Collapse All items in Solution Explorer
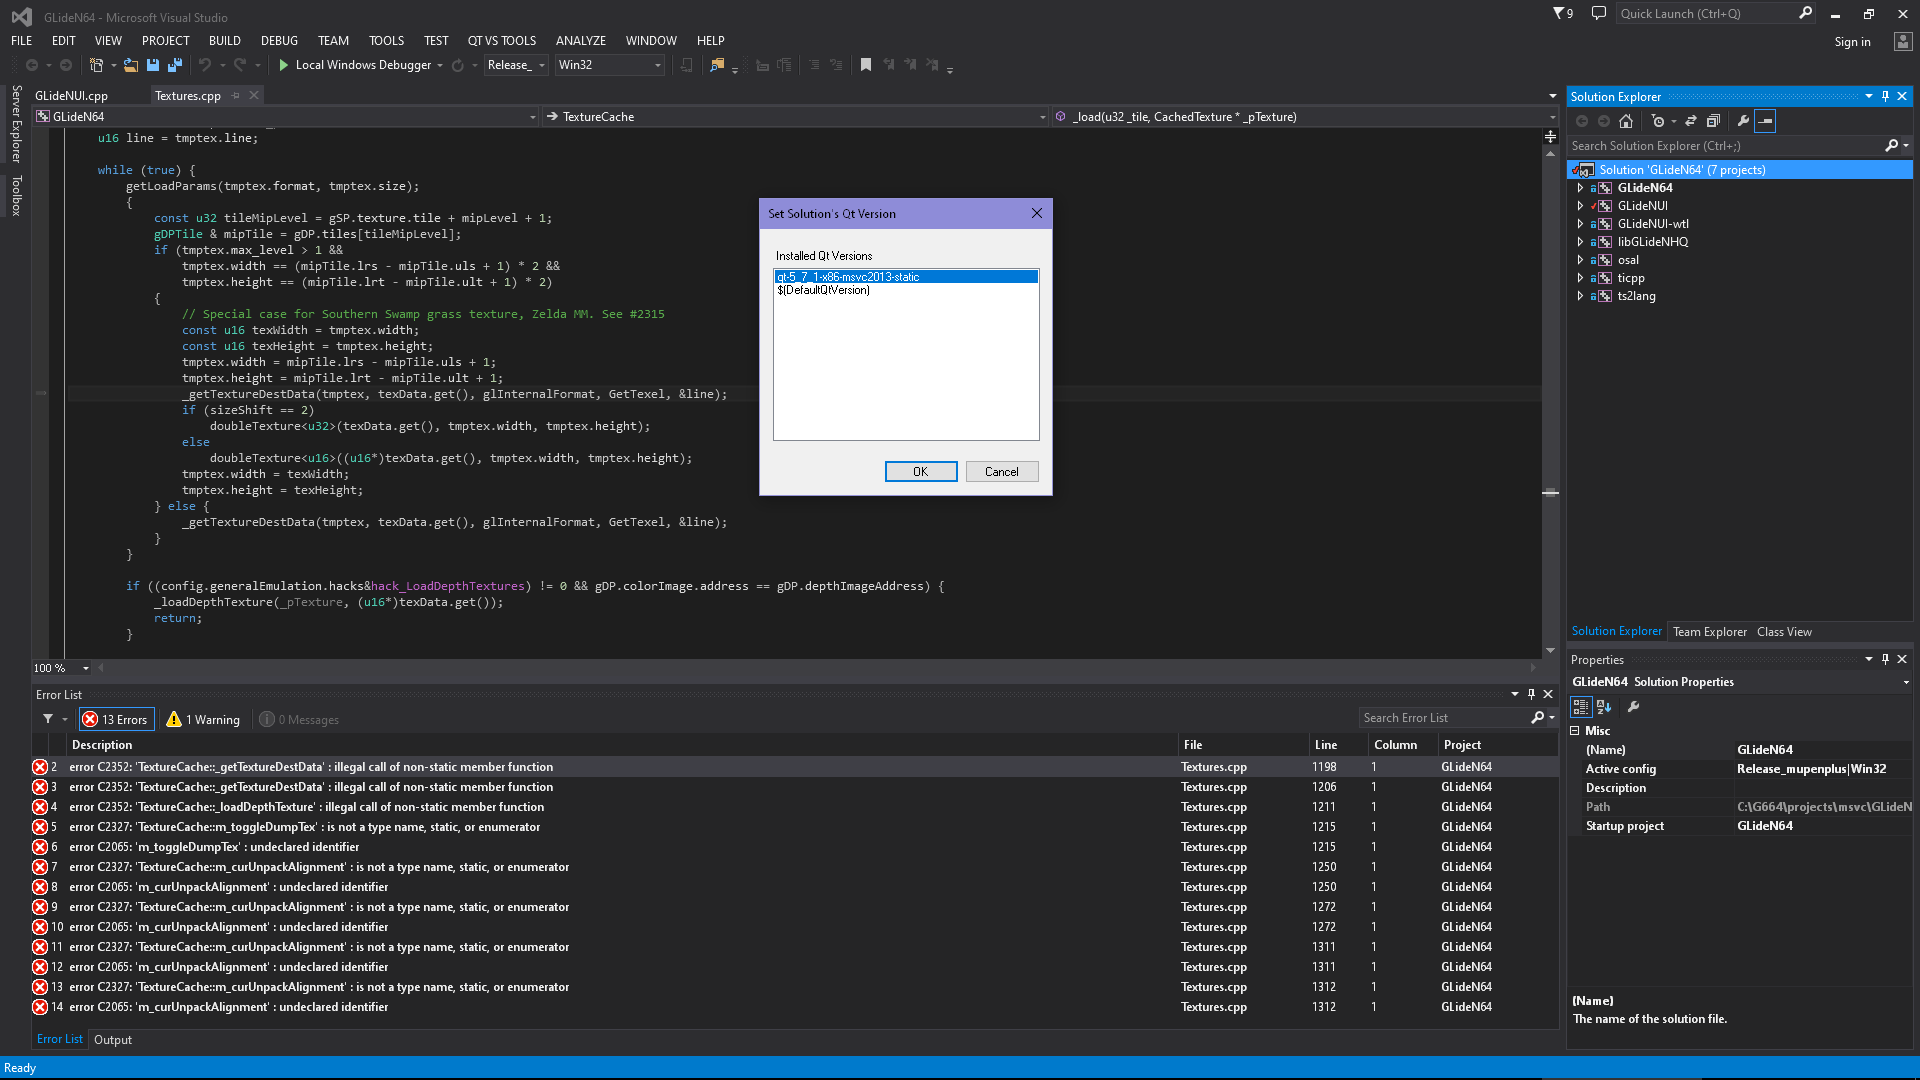 coord(1714,121)
